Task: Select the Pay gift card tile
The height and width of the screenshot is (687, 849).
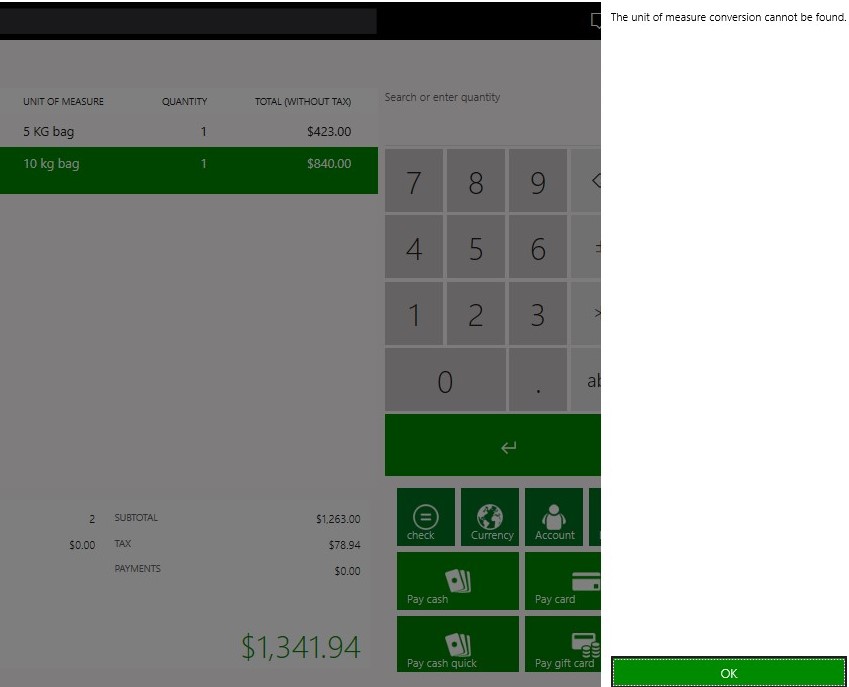Action: (x=563, y=645)
